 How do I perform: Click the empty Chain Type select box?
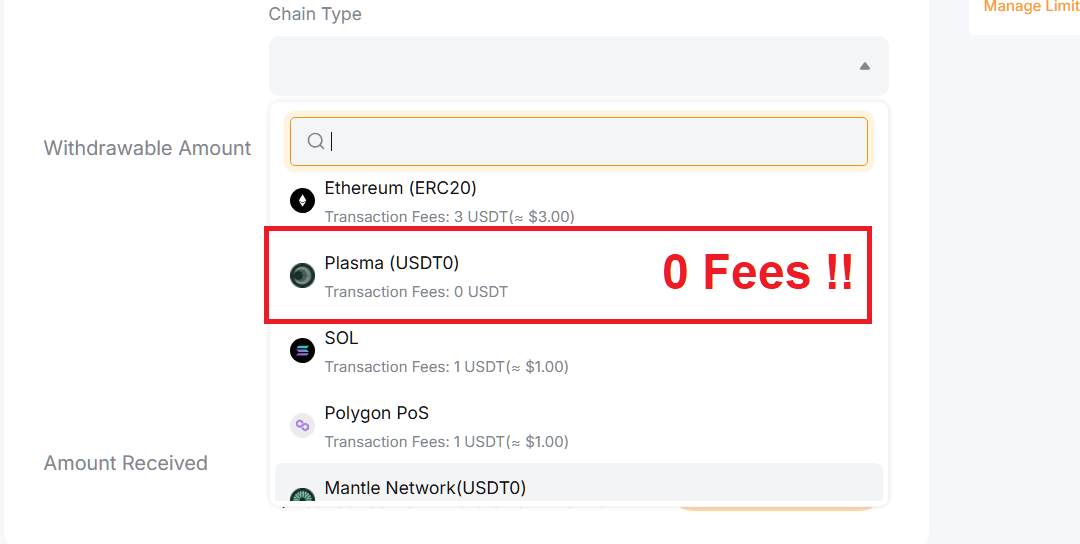pos(560,66)
